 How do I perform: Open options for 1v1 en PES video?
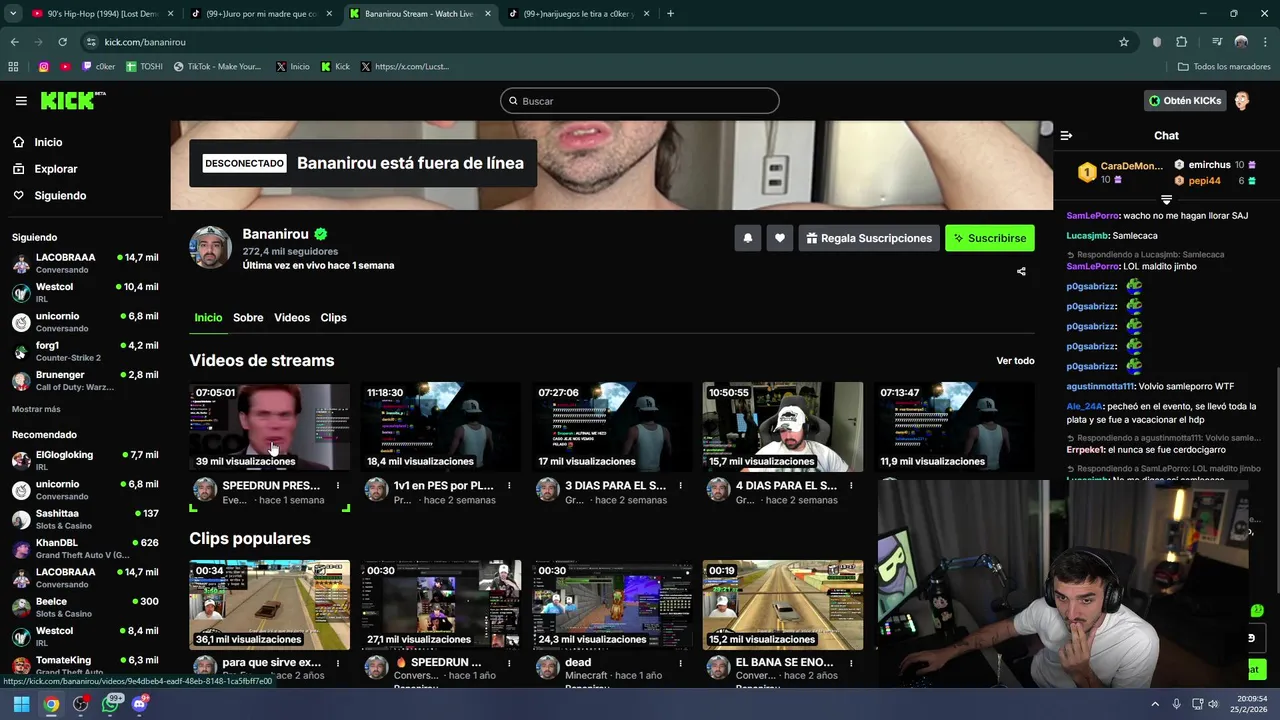coord(509,486)
